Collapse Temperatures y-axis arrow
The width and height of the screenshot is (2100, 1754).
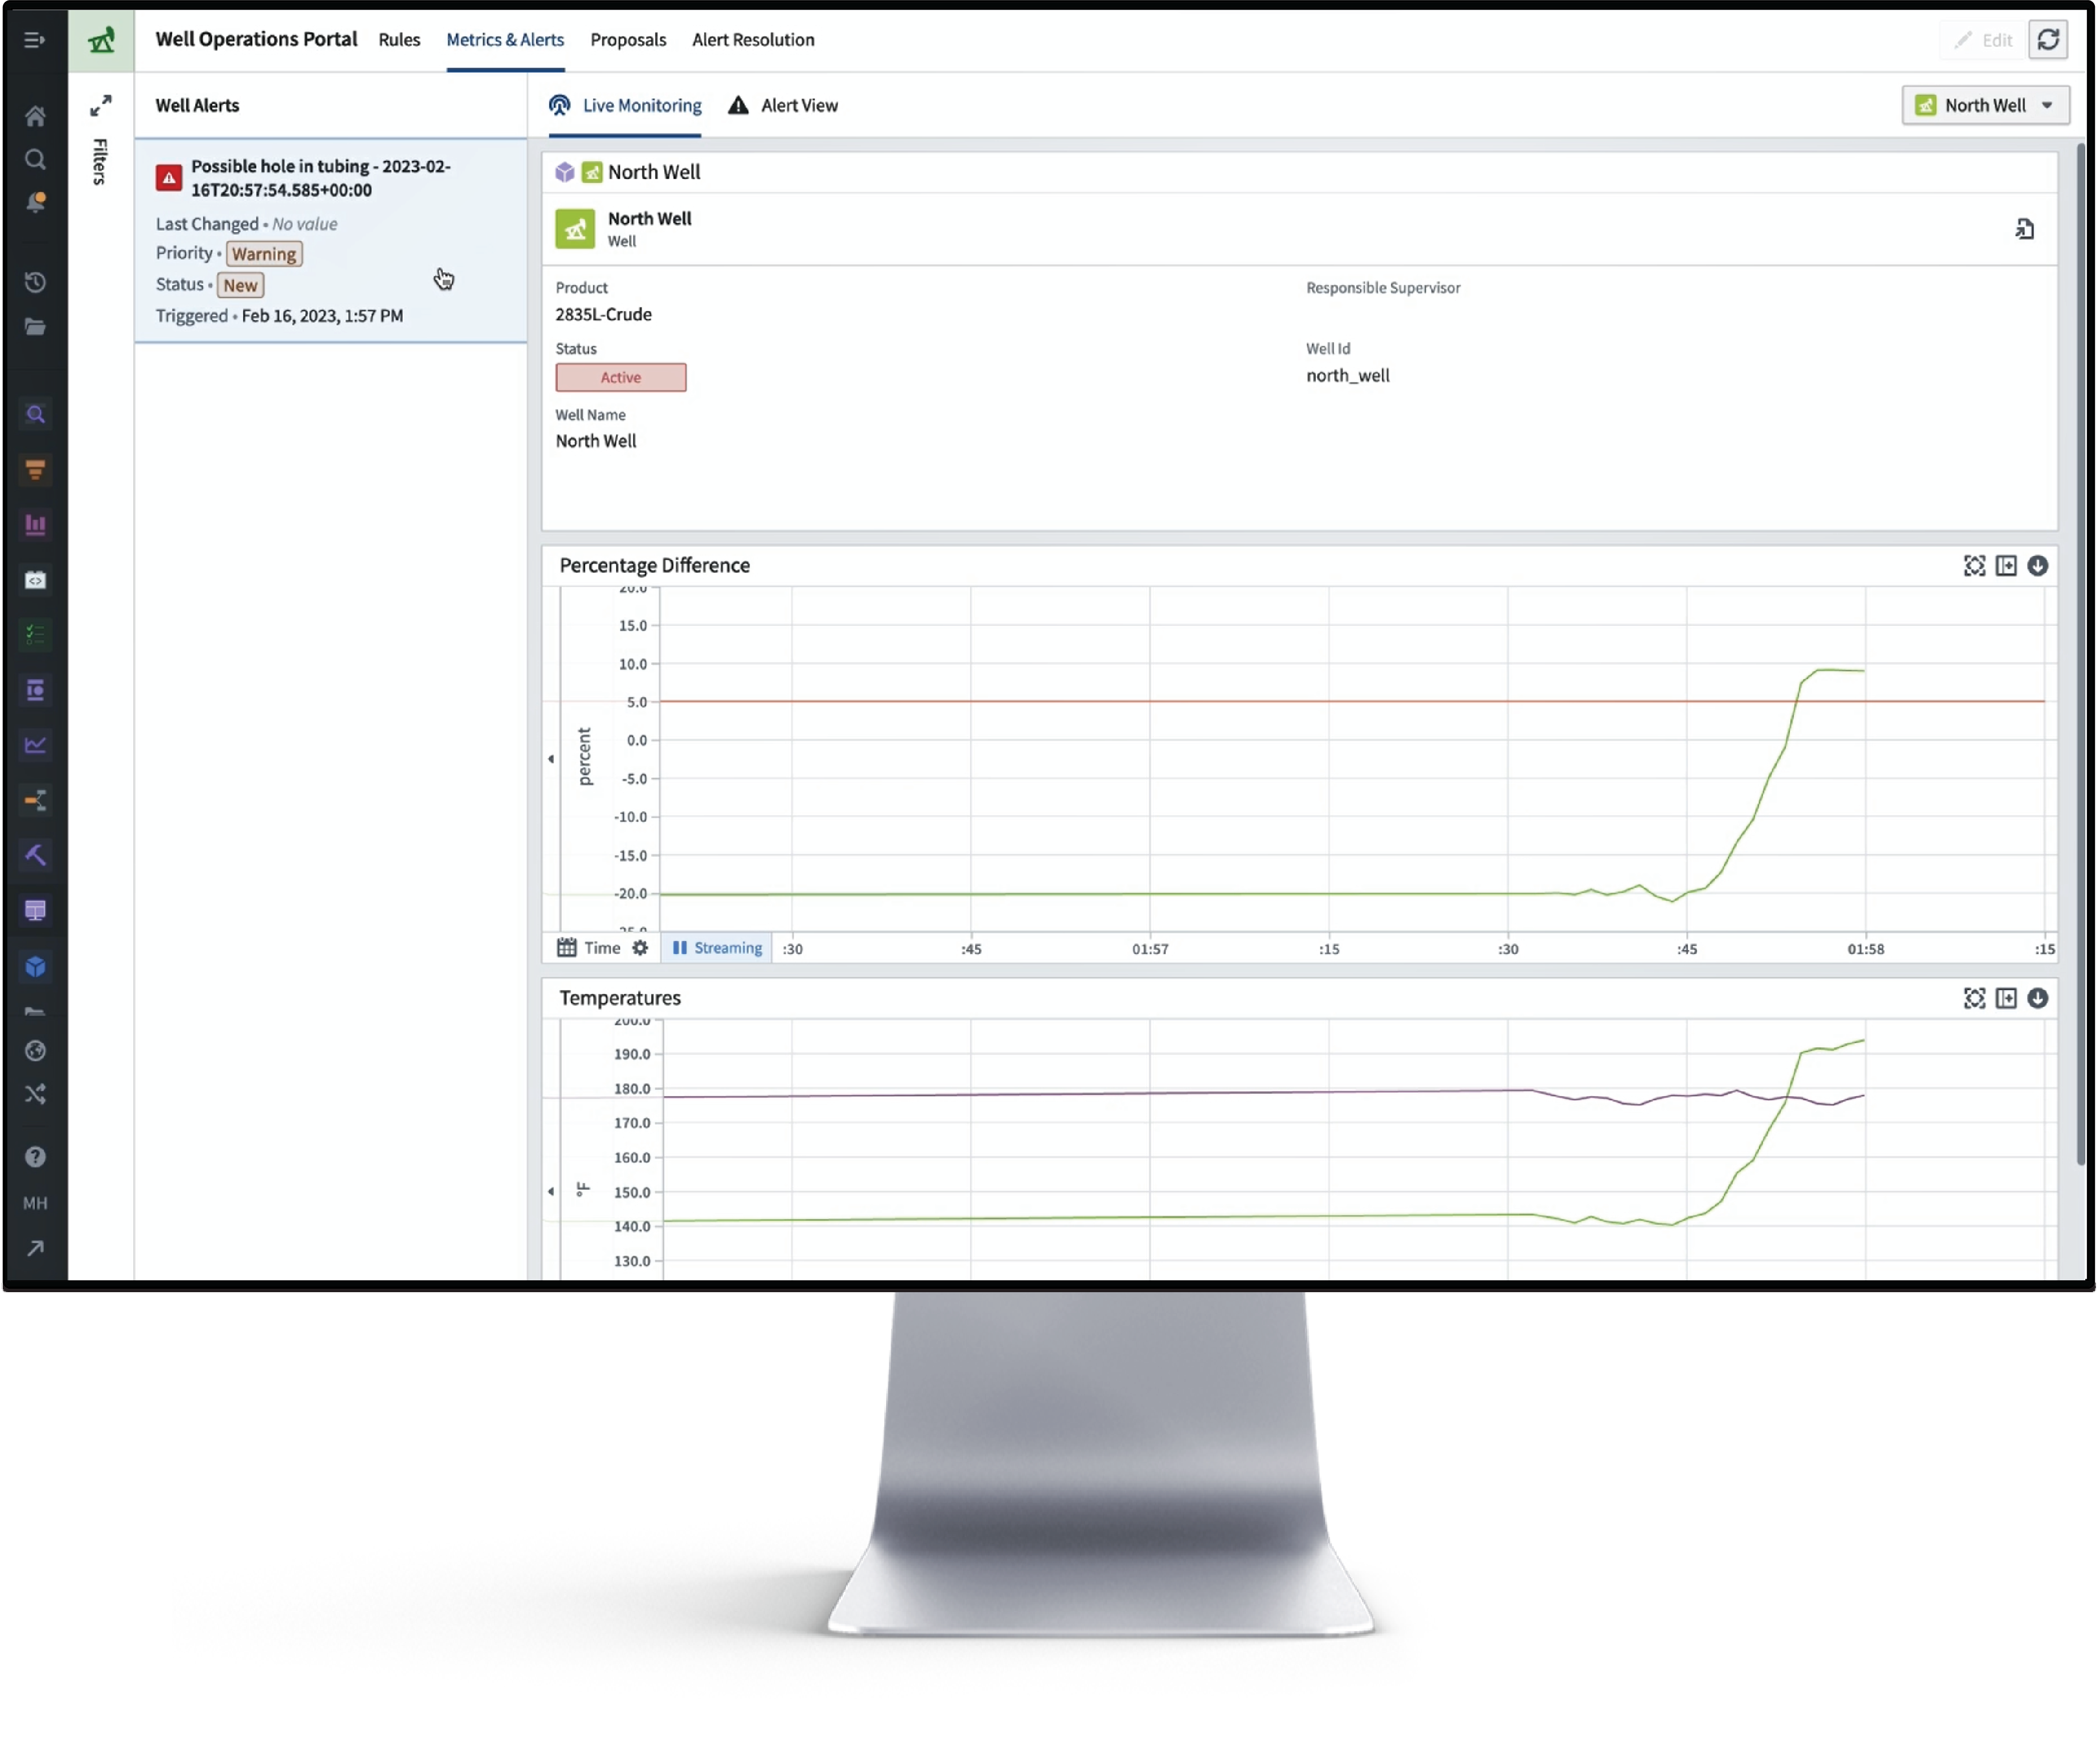point(551,1192)
